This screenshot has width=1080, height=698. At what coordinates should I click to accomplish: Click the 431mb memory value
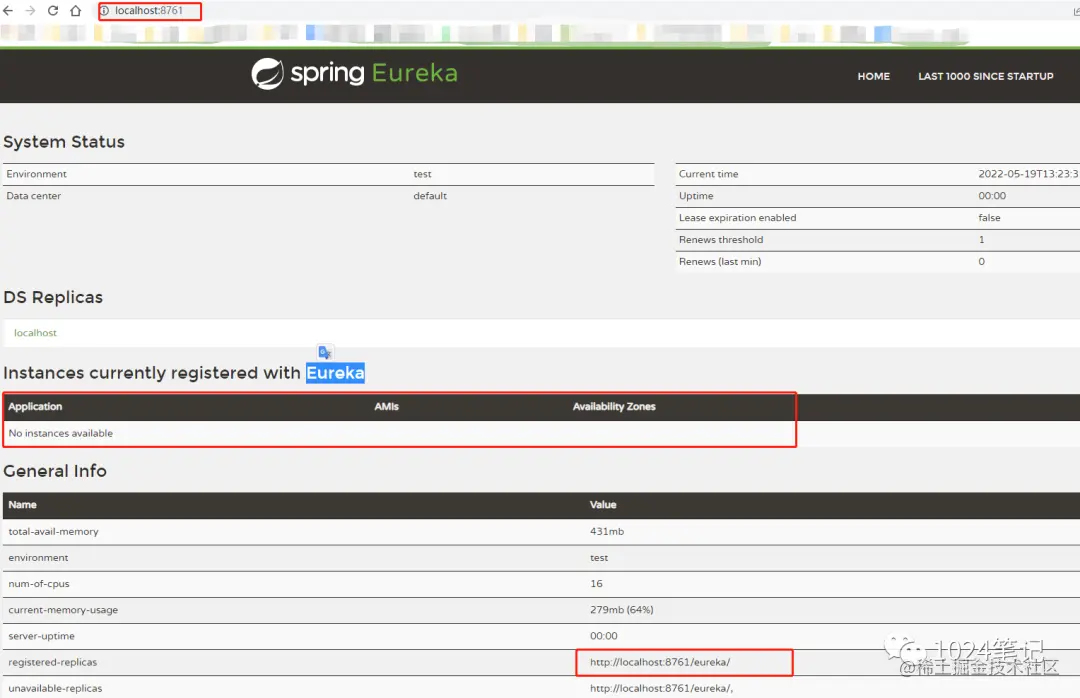[x=607, y=532]
